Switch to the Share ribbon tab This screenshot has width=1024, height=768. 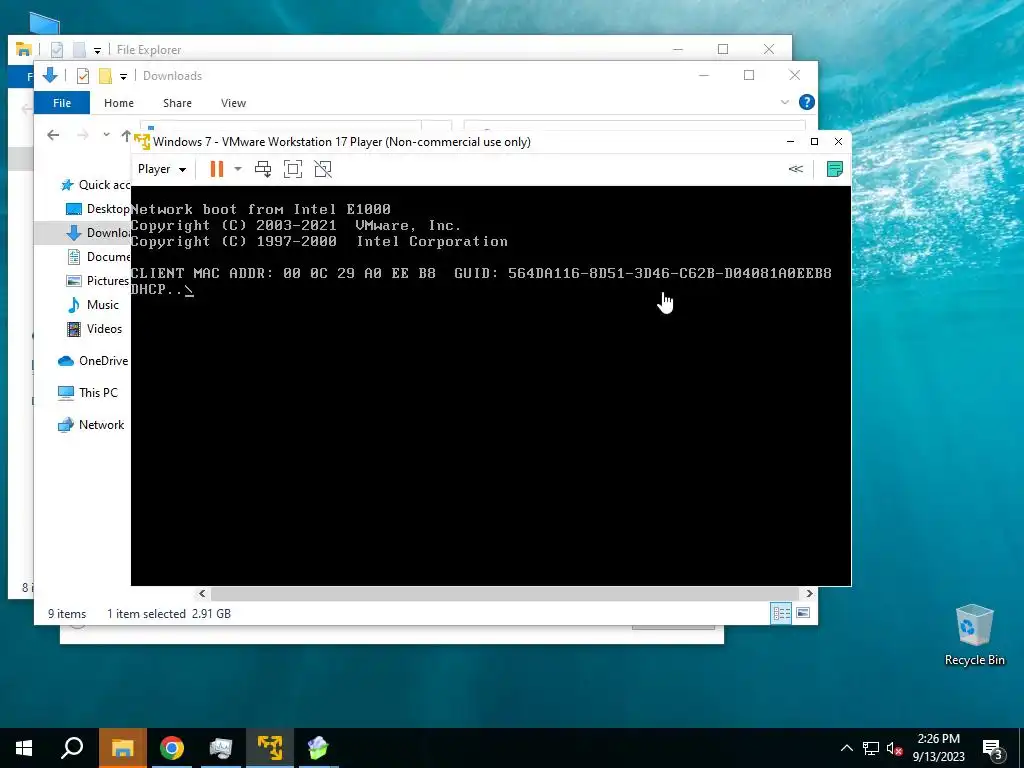pyautogui.click(x=177, y=103)
